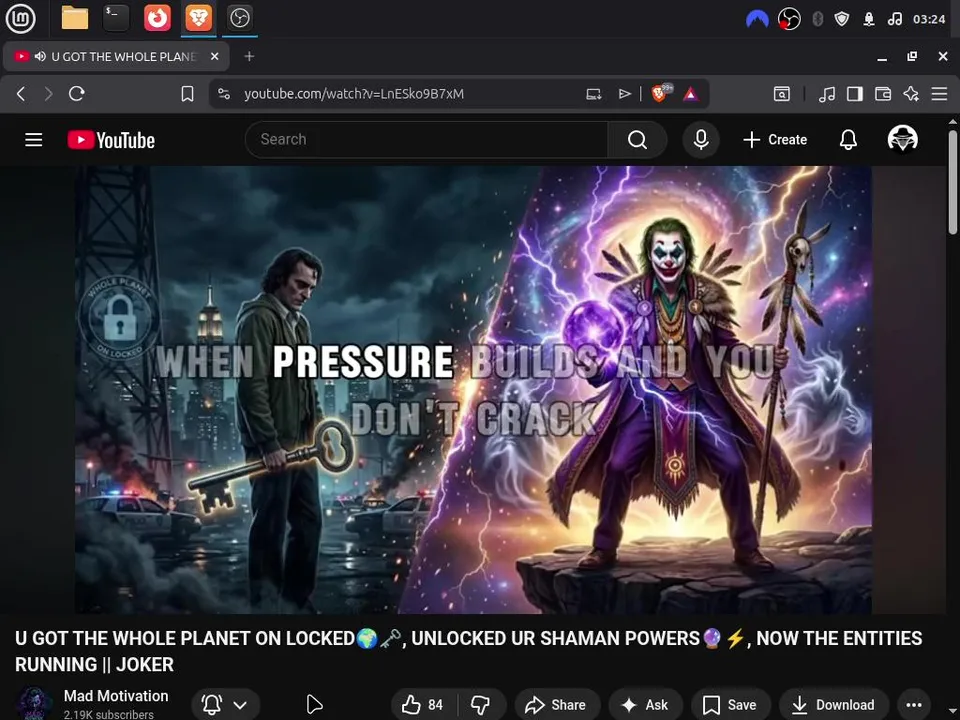
Task: Open Leo AI assistant sparkle icon
Action: tap(911, 94)
